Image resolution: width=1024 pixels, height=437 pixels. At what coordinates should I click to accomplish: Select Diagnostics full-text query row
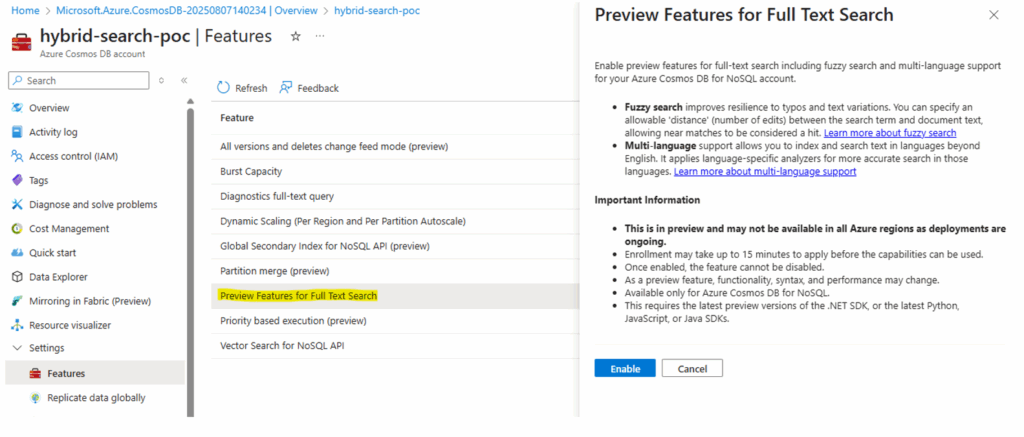point(395,196)
